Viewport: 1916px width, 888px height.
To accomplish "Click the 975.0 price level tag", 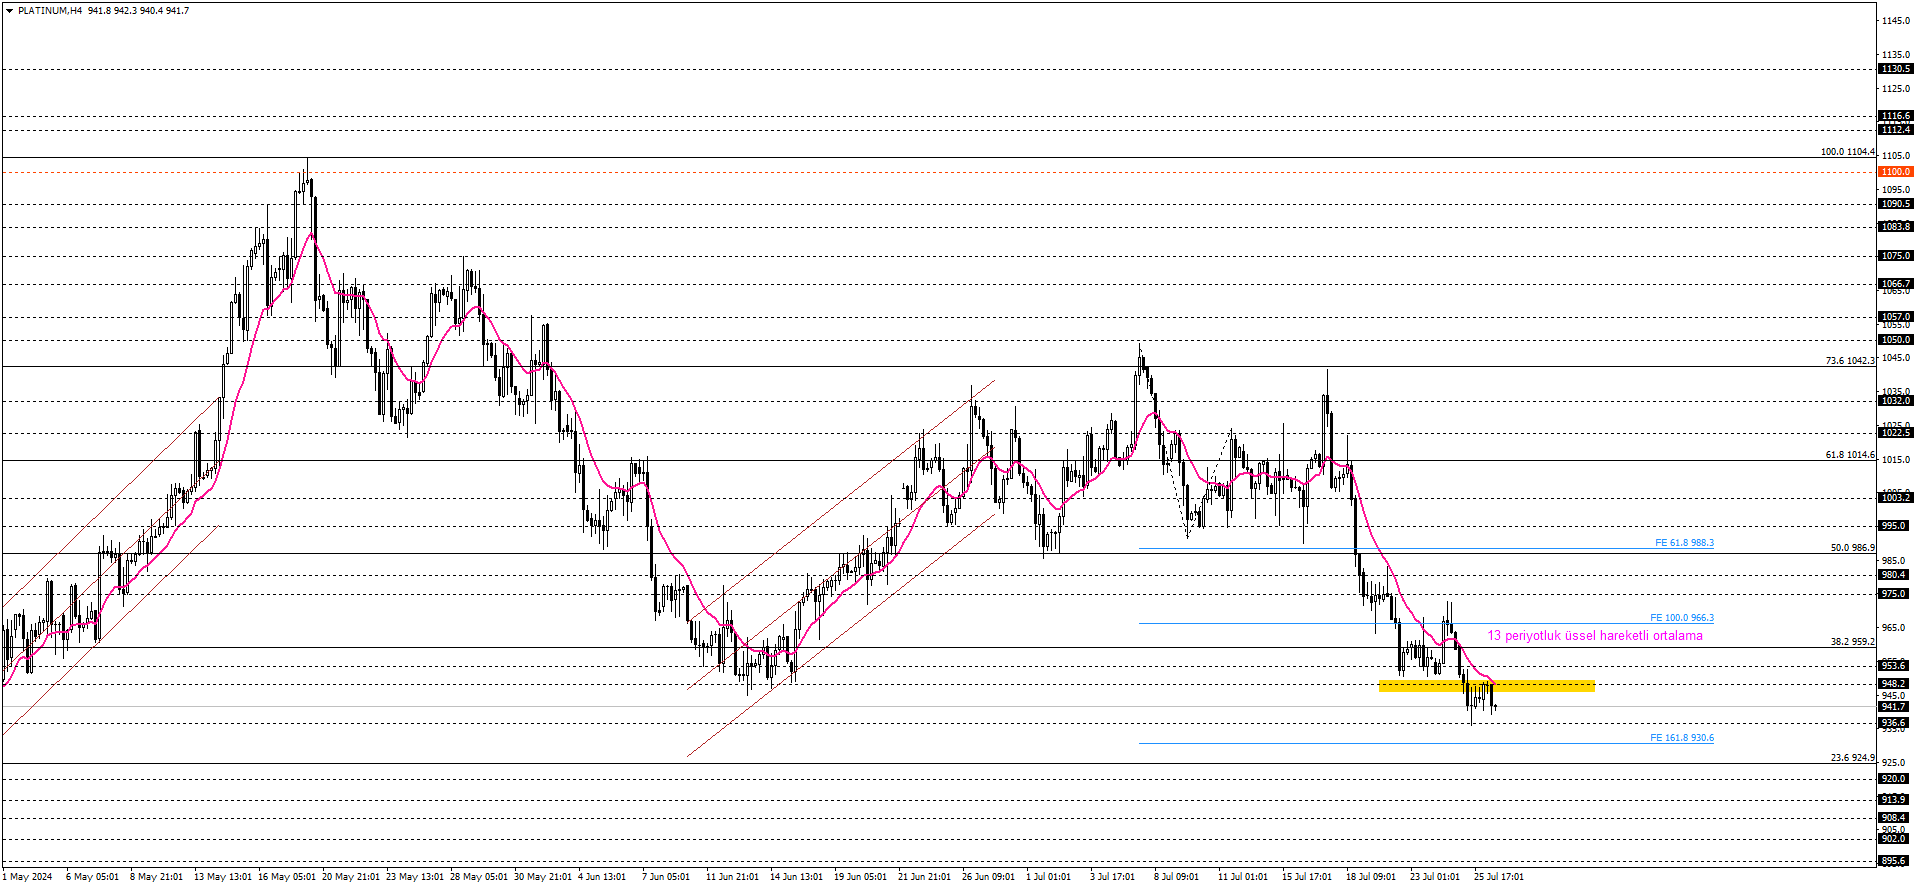I will pyautogui.click(x=1894, y=594).
